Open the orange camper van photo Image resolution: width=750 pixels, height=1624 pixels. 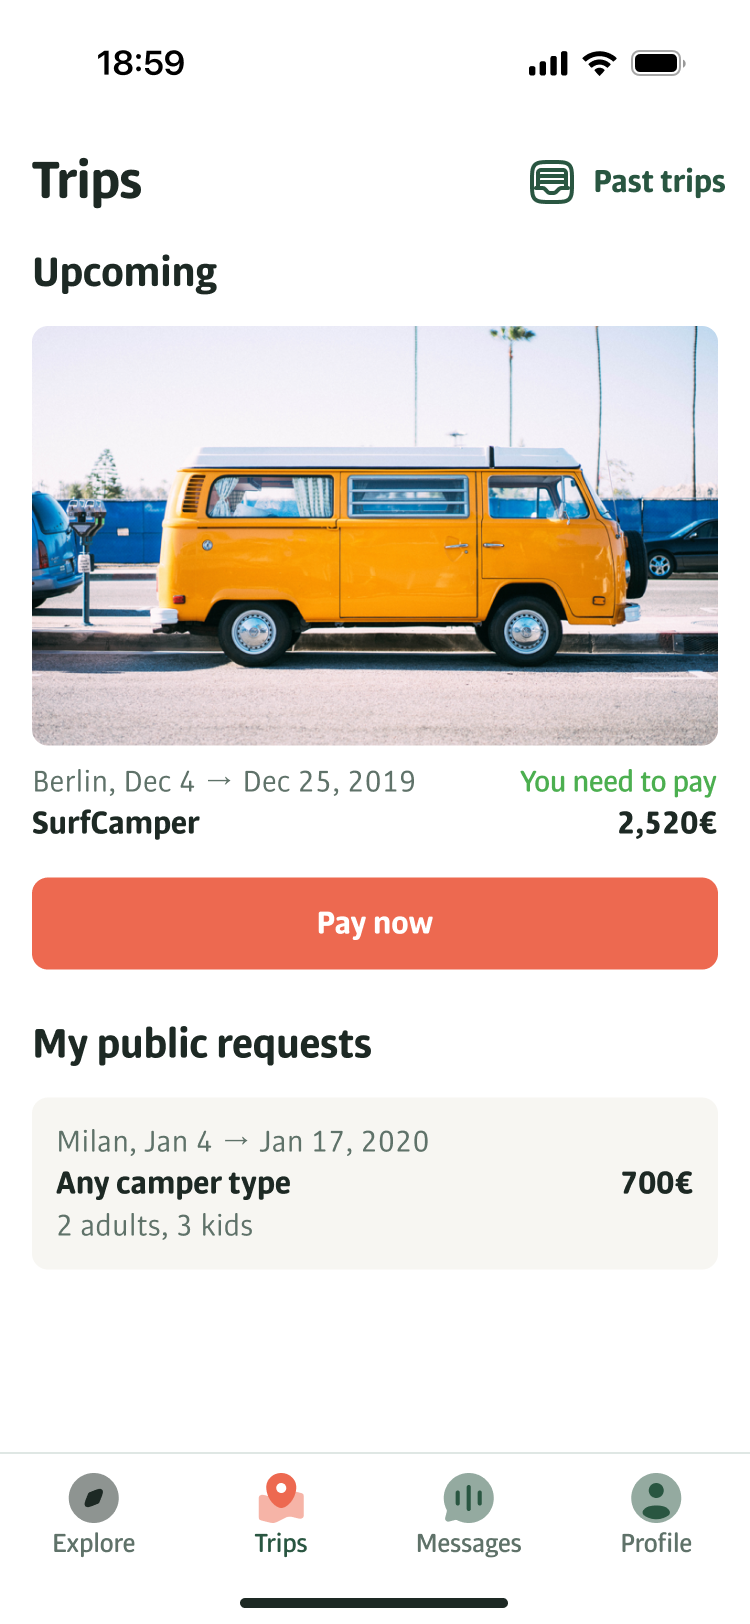375,535
